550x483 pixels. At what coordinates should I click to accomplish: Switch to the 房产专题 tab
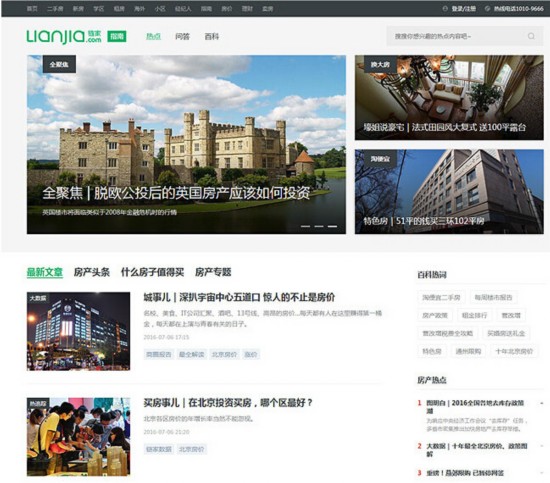[x=213, y=272]
